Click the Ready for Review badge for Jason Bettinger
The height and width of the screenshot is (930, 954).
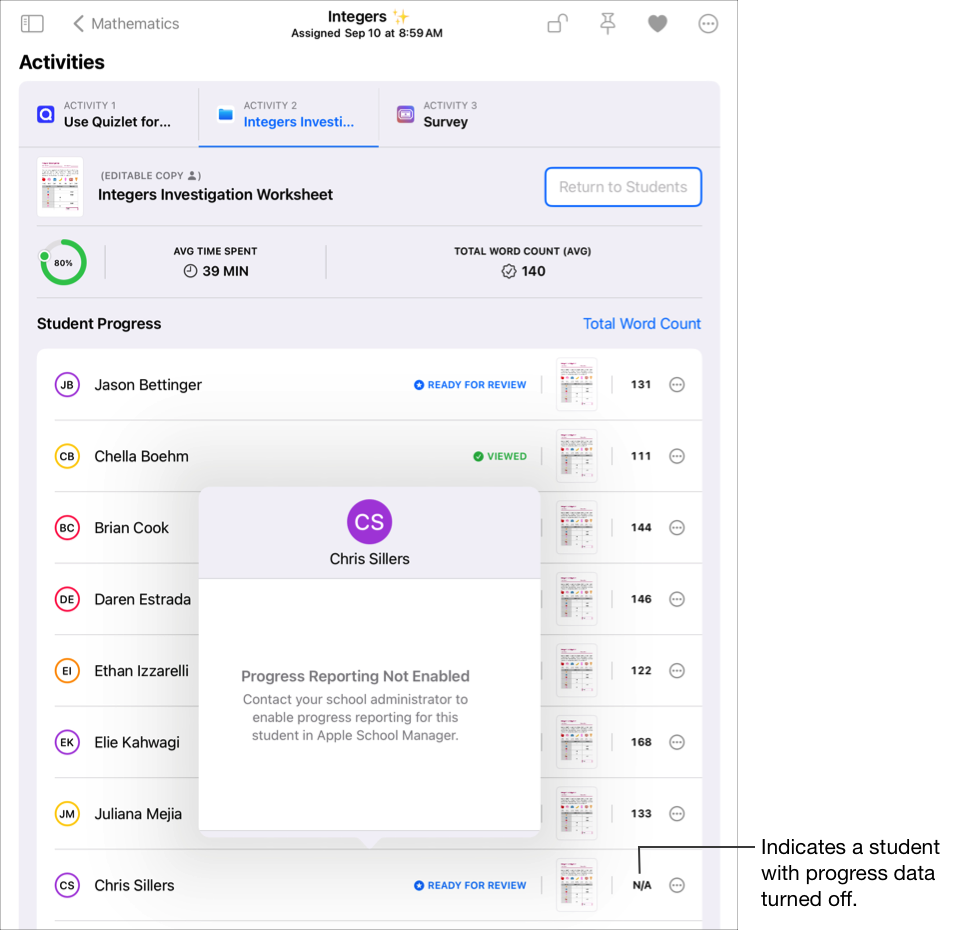click(x=469, y=384)
